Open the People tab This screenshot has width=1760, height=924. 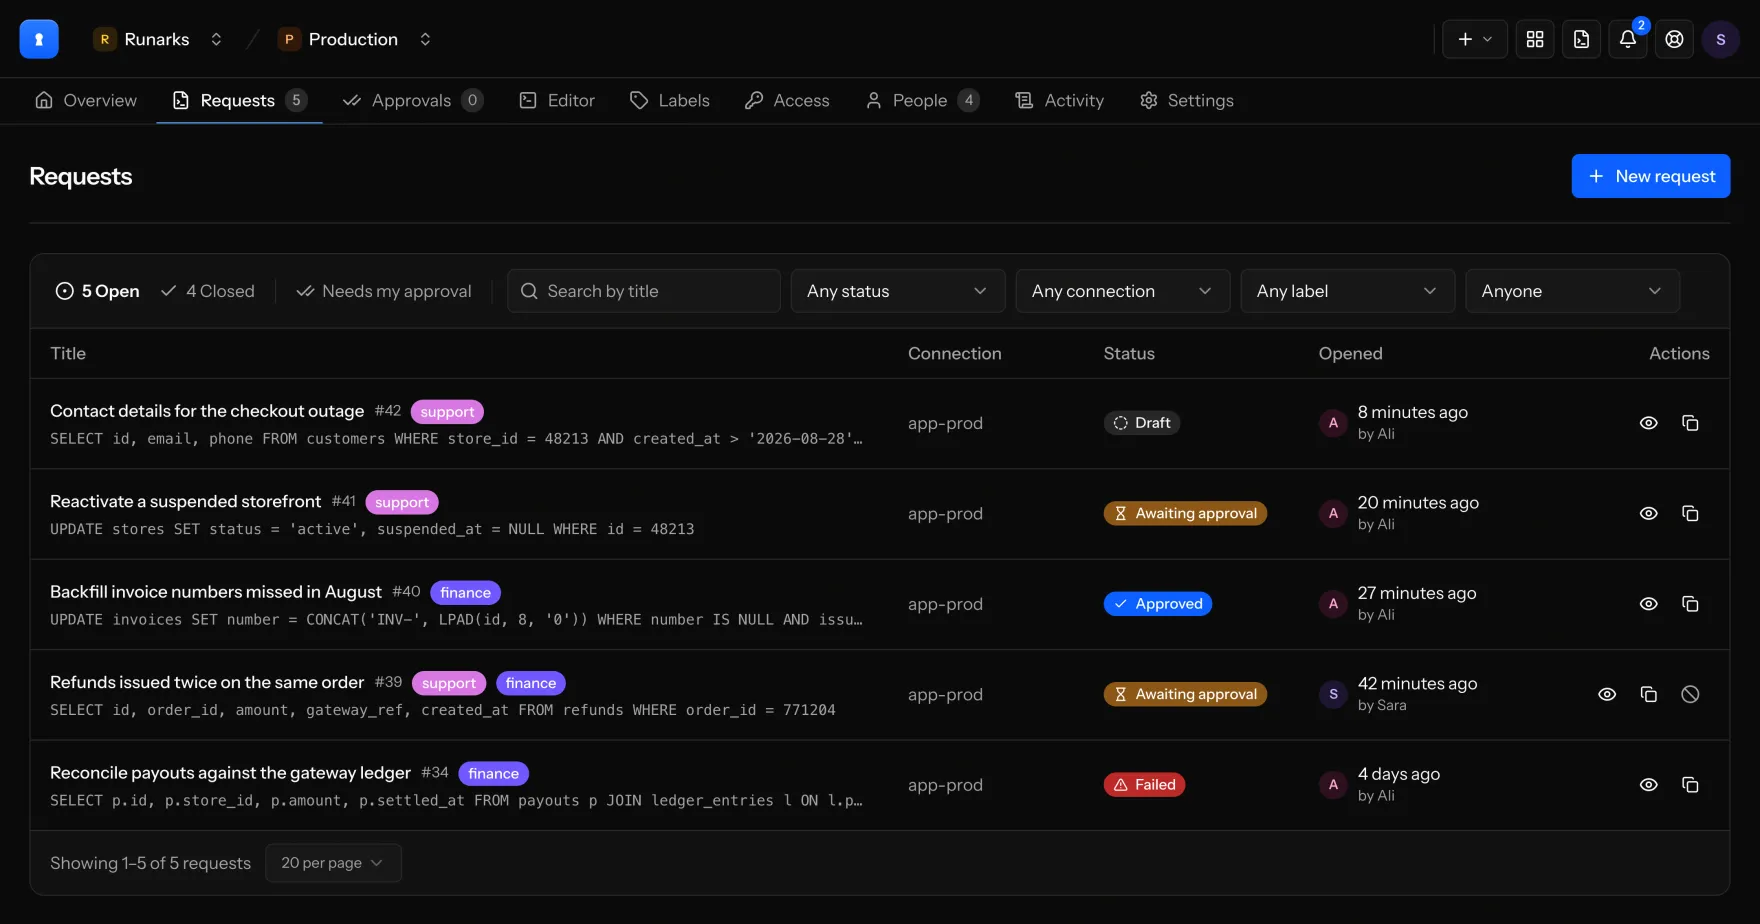pyautogui.click(x=922, y=100)
